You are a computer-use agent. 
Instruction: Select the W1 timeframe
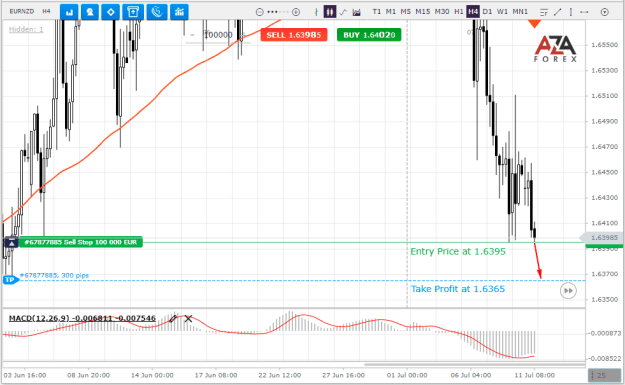pos(502,12)
